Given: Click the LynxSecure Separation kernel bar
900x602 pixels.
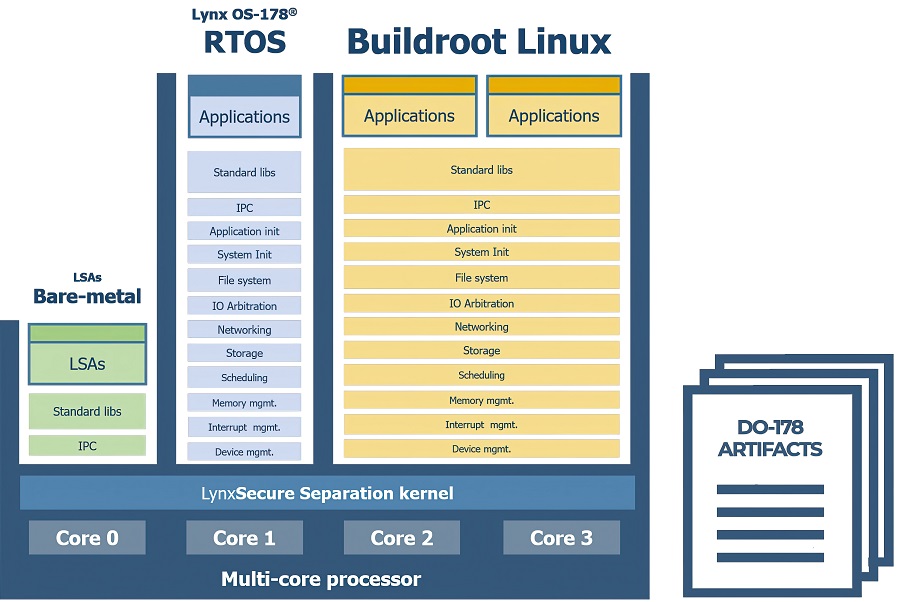Looking at the screenshot, I should coord(328,493).
